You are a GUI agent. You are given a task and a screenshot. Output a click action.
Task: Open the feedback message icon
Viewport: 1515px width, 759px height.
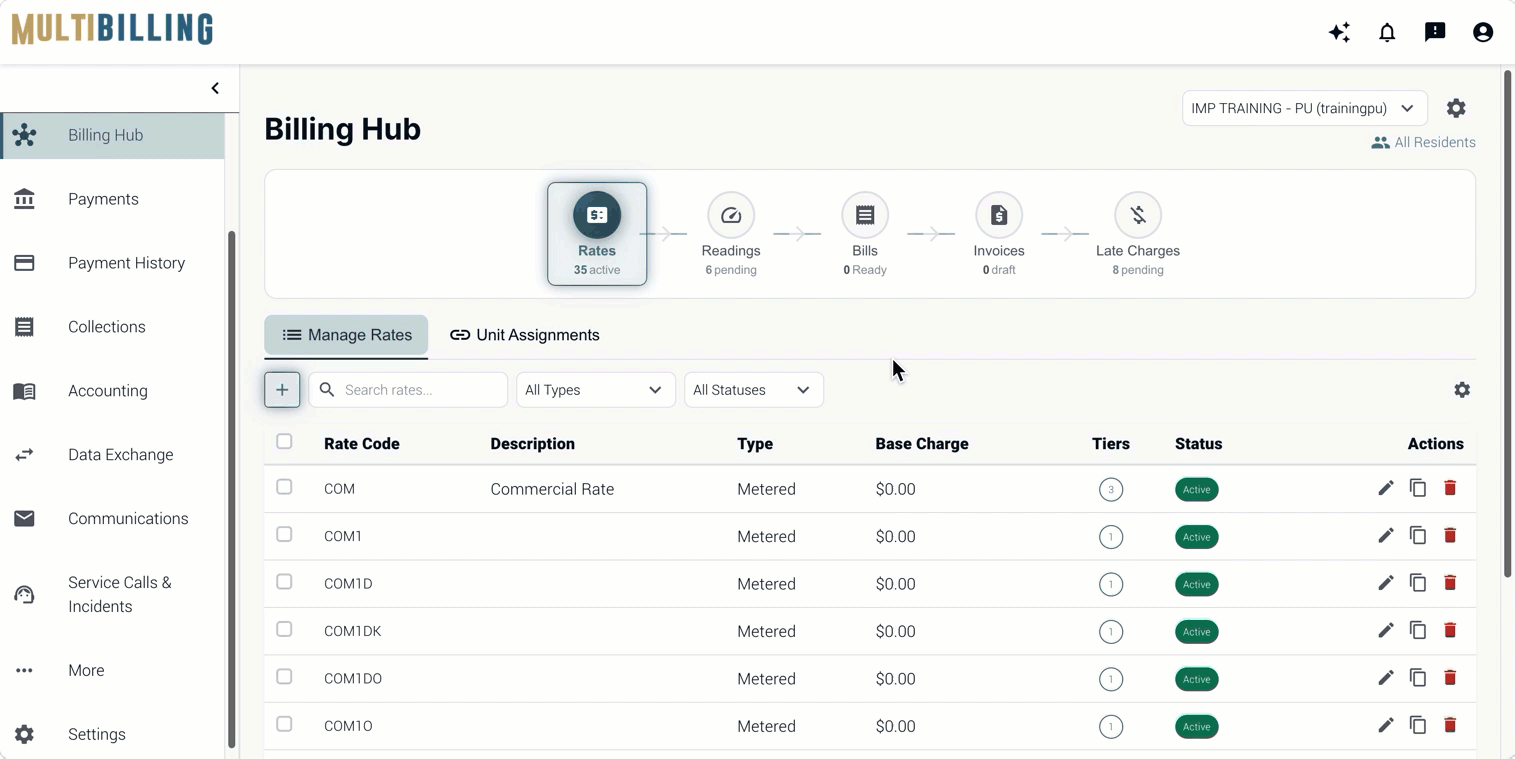coord(1435,32)
